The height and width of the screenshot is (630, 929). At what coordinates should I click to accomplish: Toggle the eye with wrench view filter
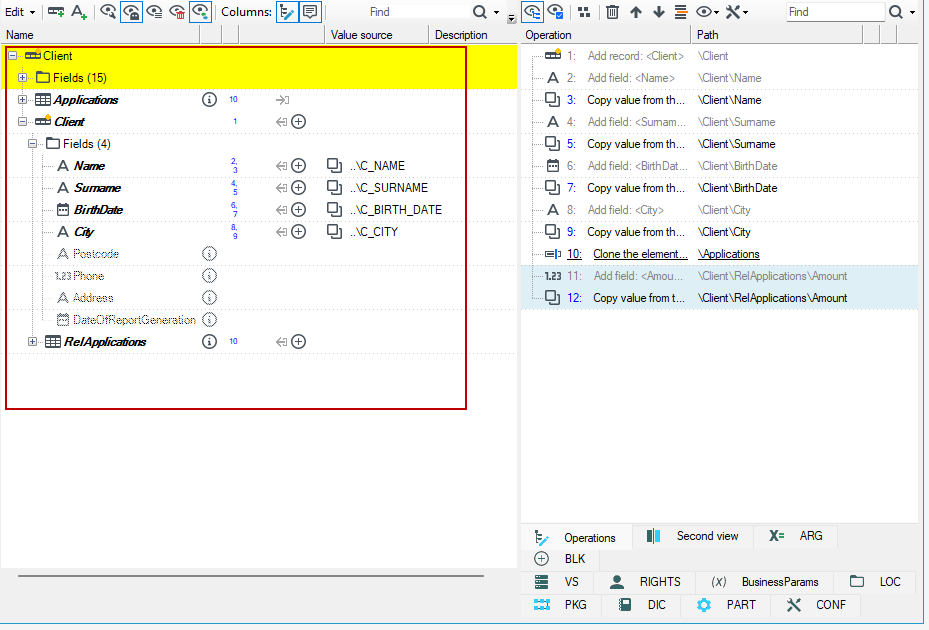(108, 11)
